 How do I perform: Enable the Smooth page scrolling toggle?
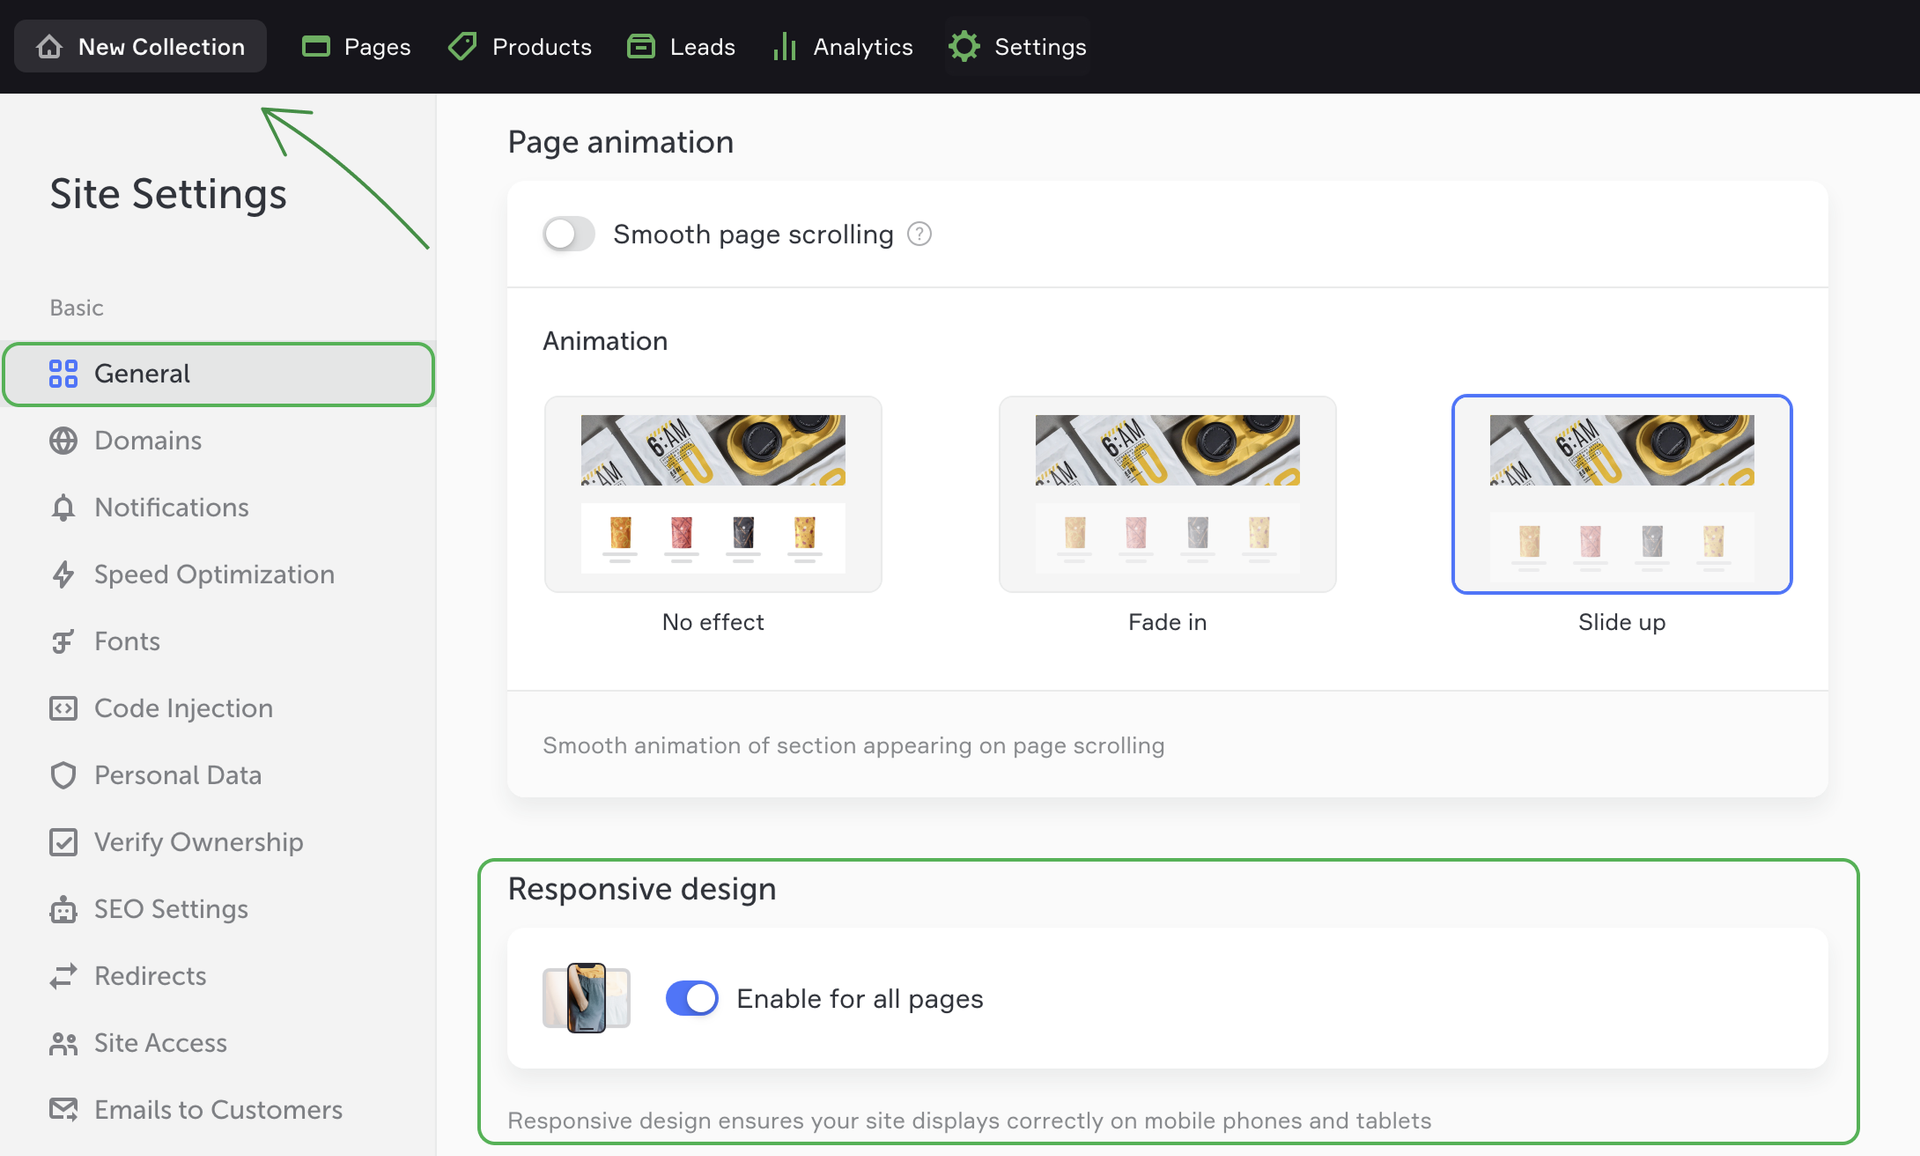(569, 234)
